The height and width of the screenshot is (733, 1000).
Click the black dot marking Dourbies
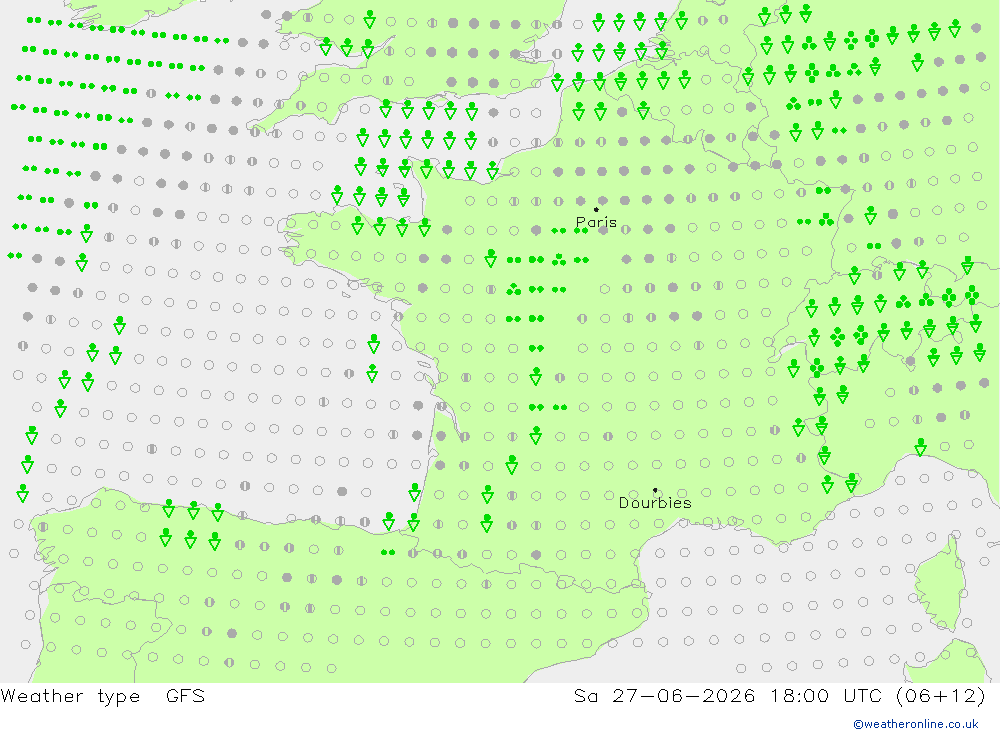[x=655, y=490]
